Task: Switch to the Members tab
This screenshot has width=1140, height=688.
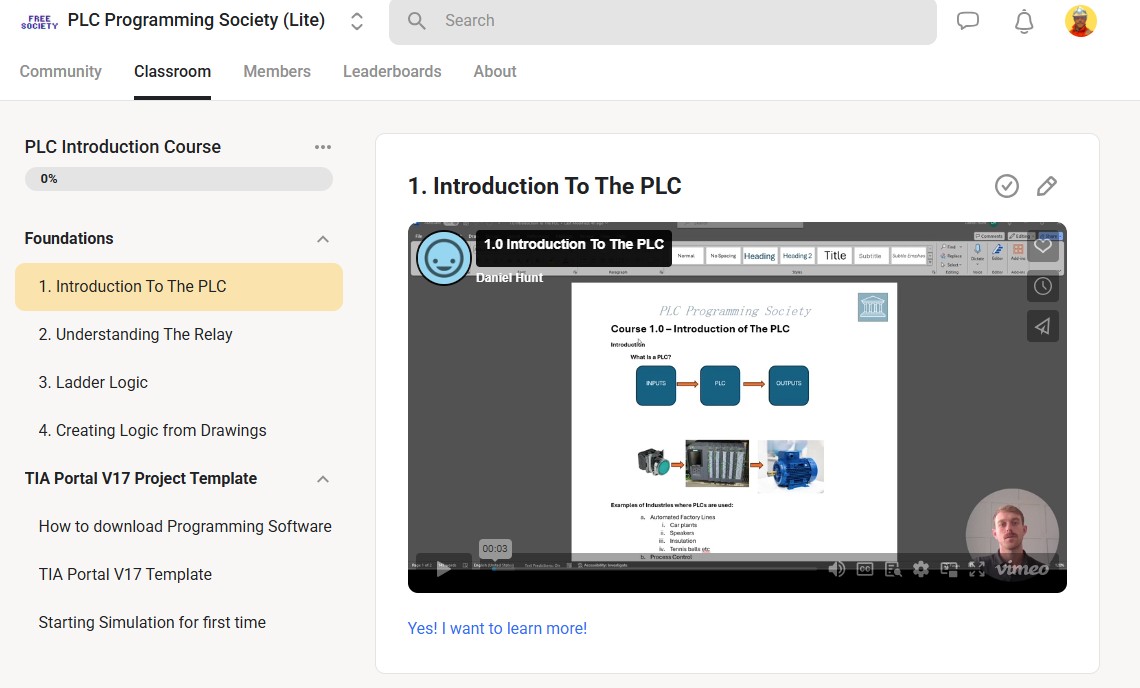Action: [276, 72]
